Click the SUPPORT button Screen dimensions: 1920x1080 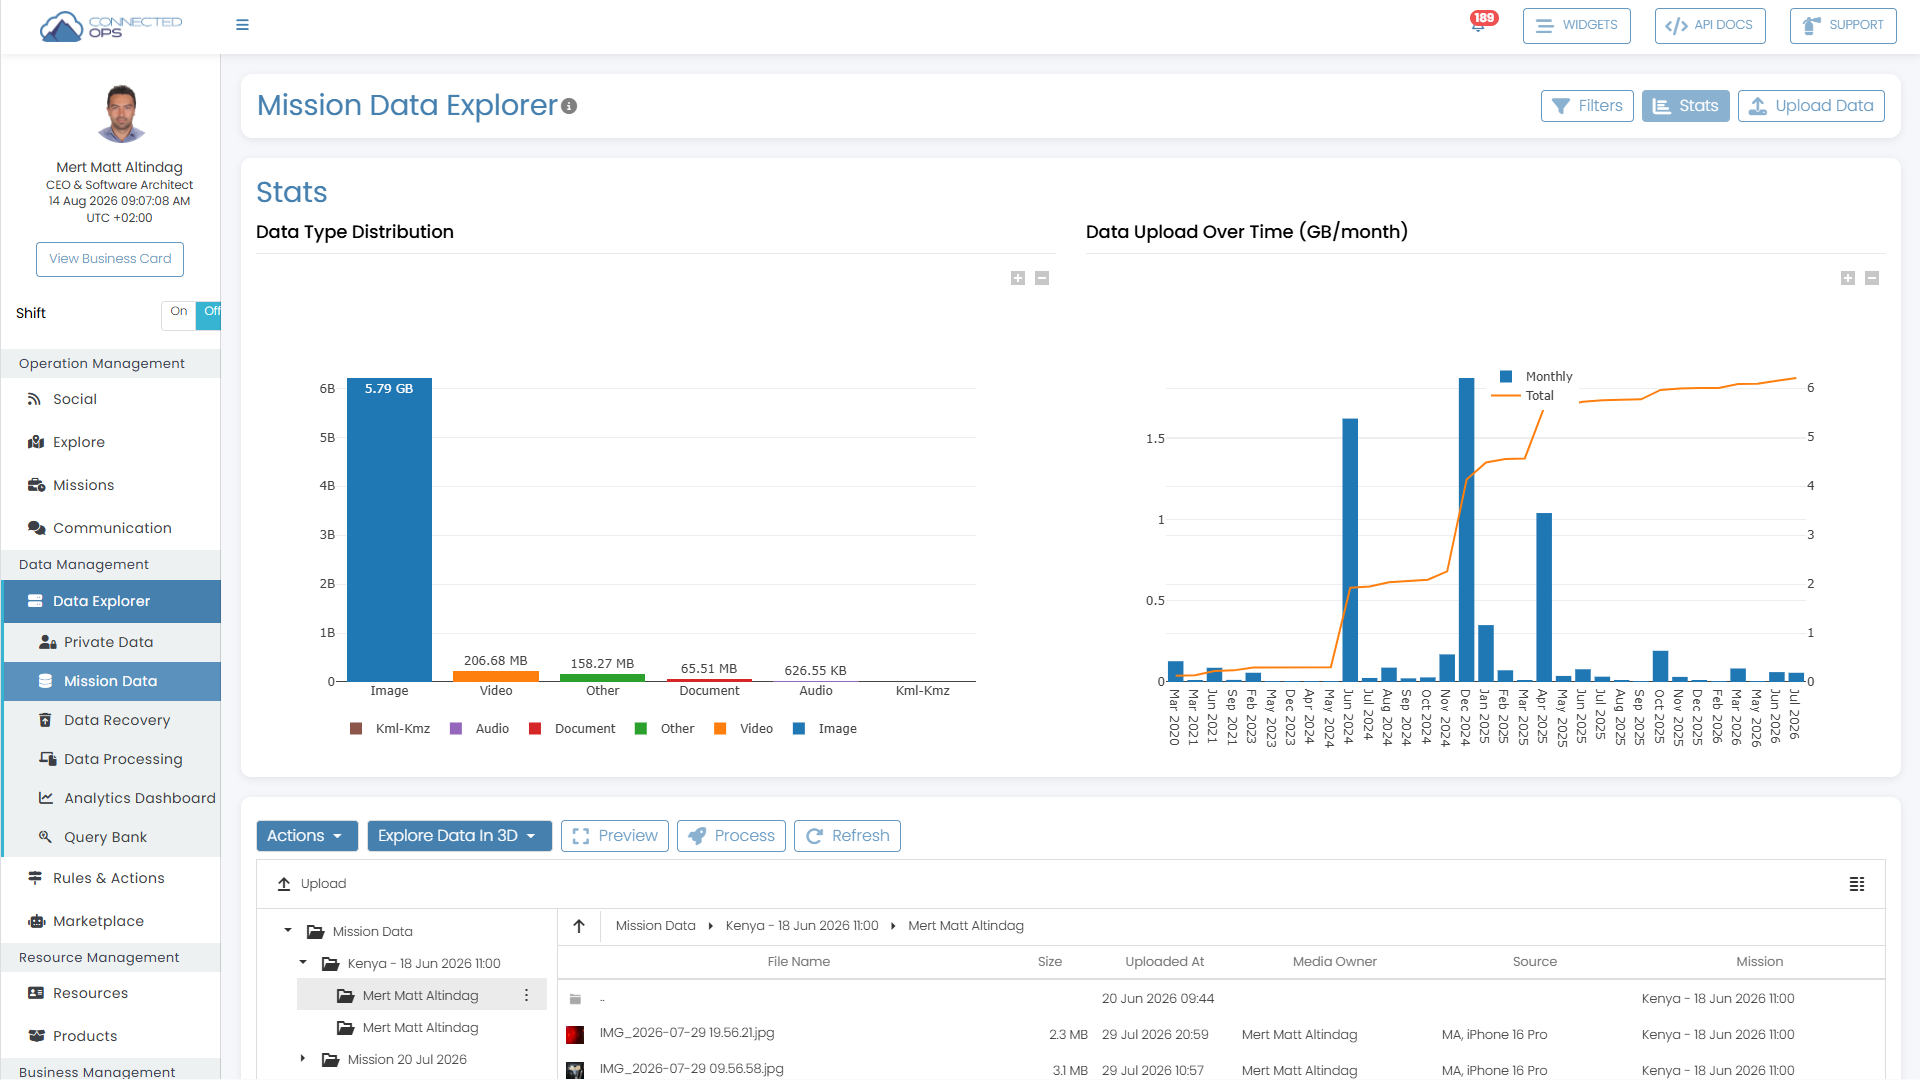pos(1843,26)
